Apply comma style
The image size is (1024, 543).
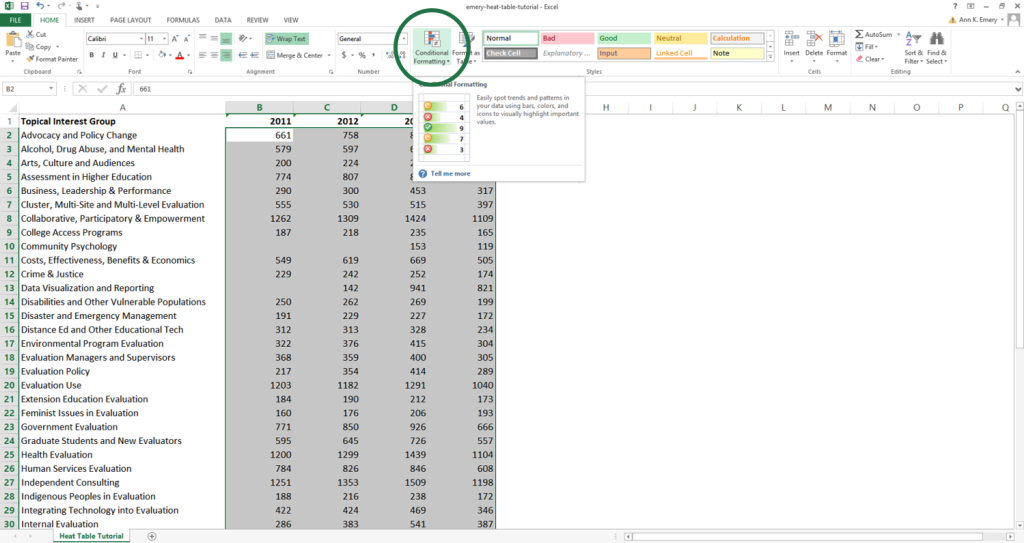pyautogui.click(x=374, y=56)
